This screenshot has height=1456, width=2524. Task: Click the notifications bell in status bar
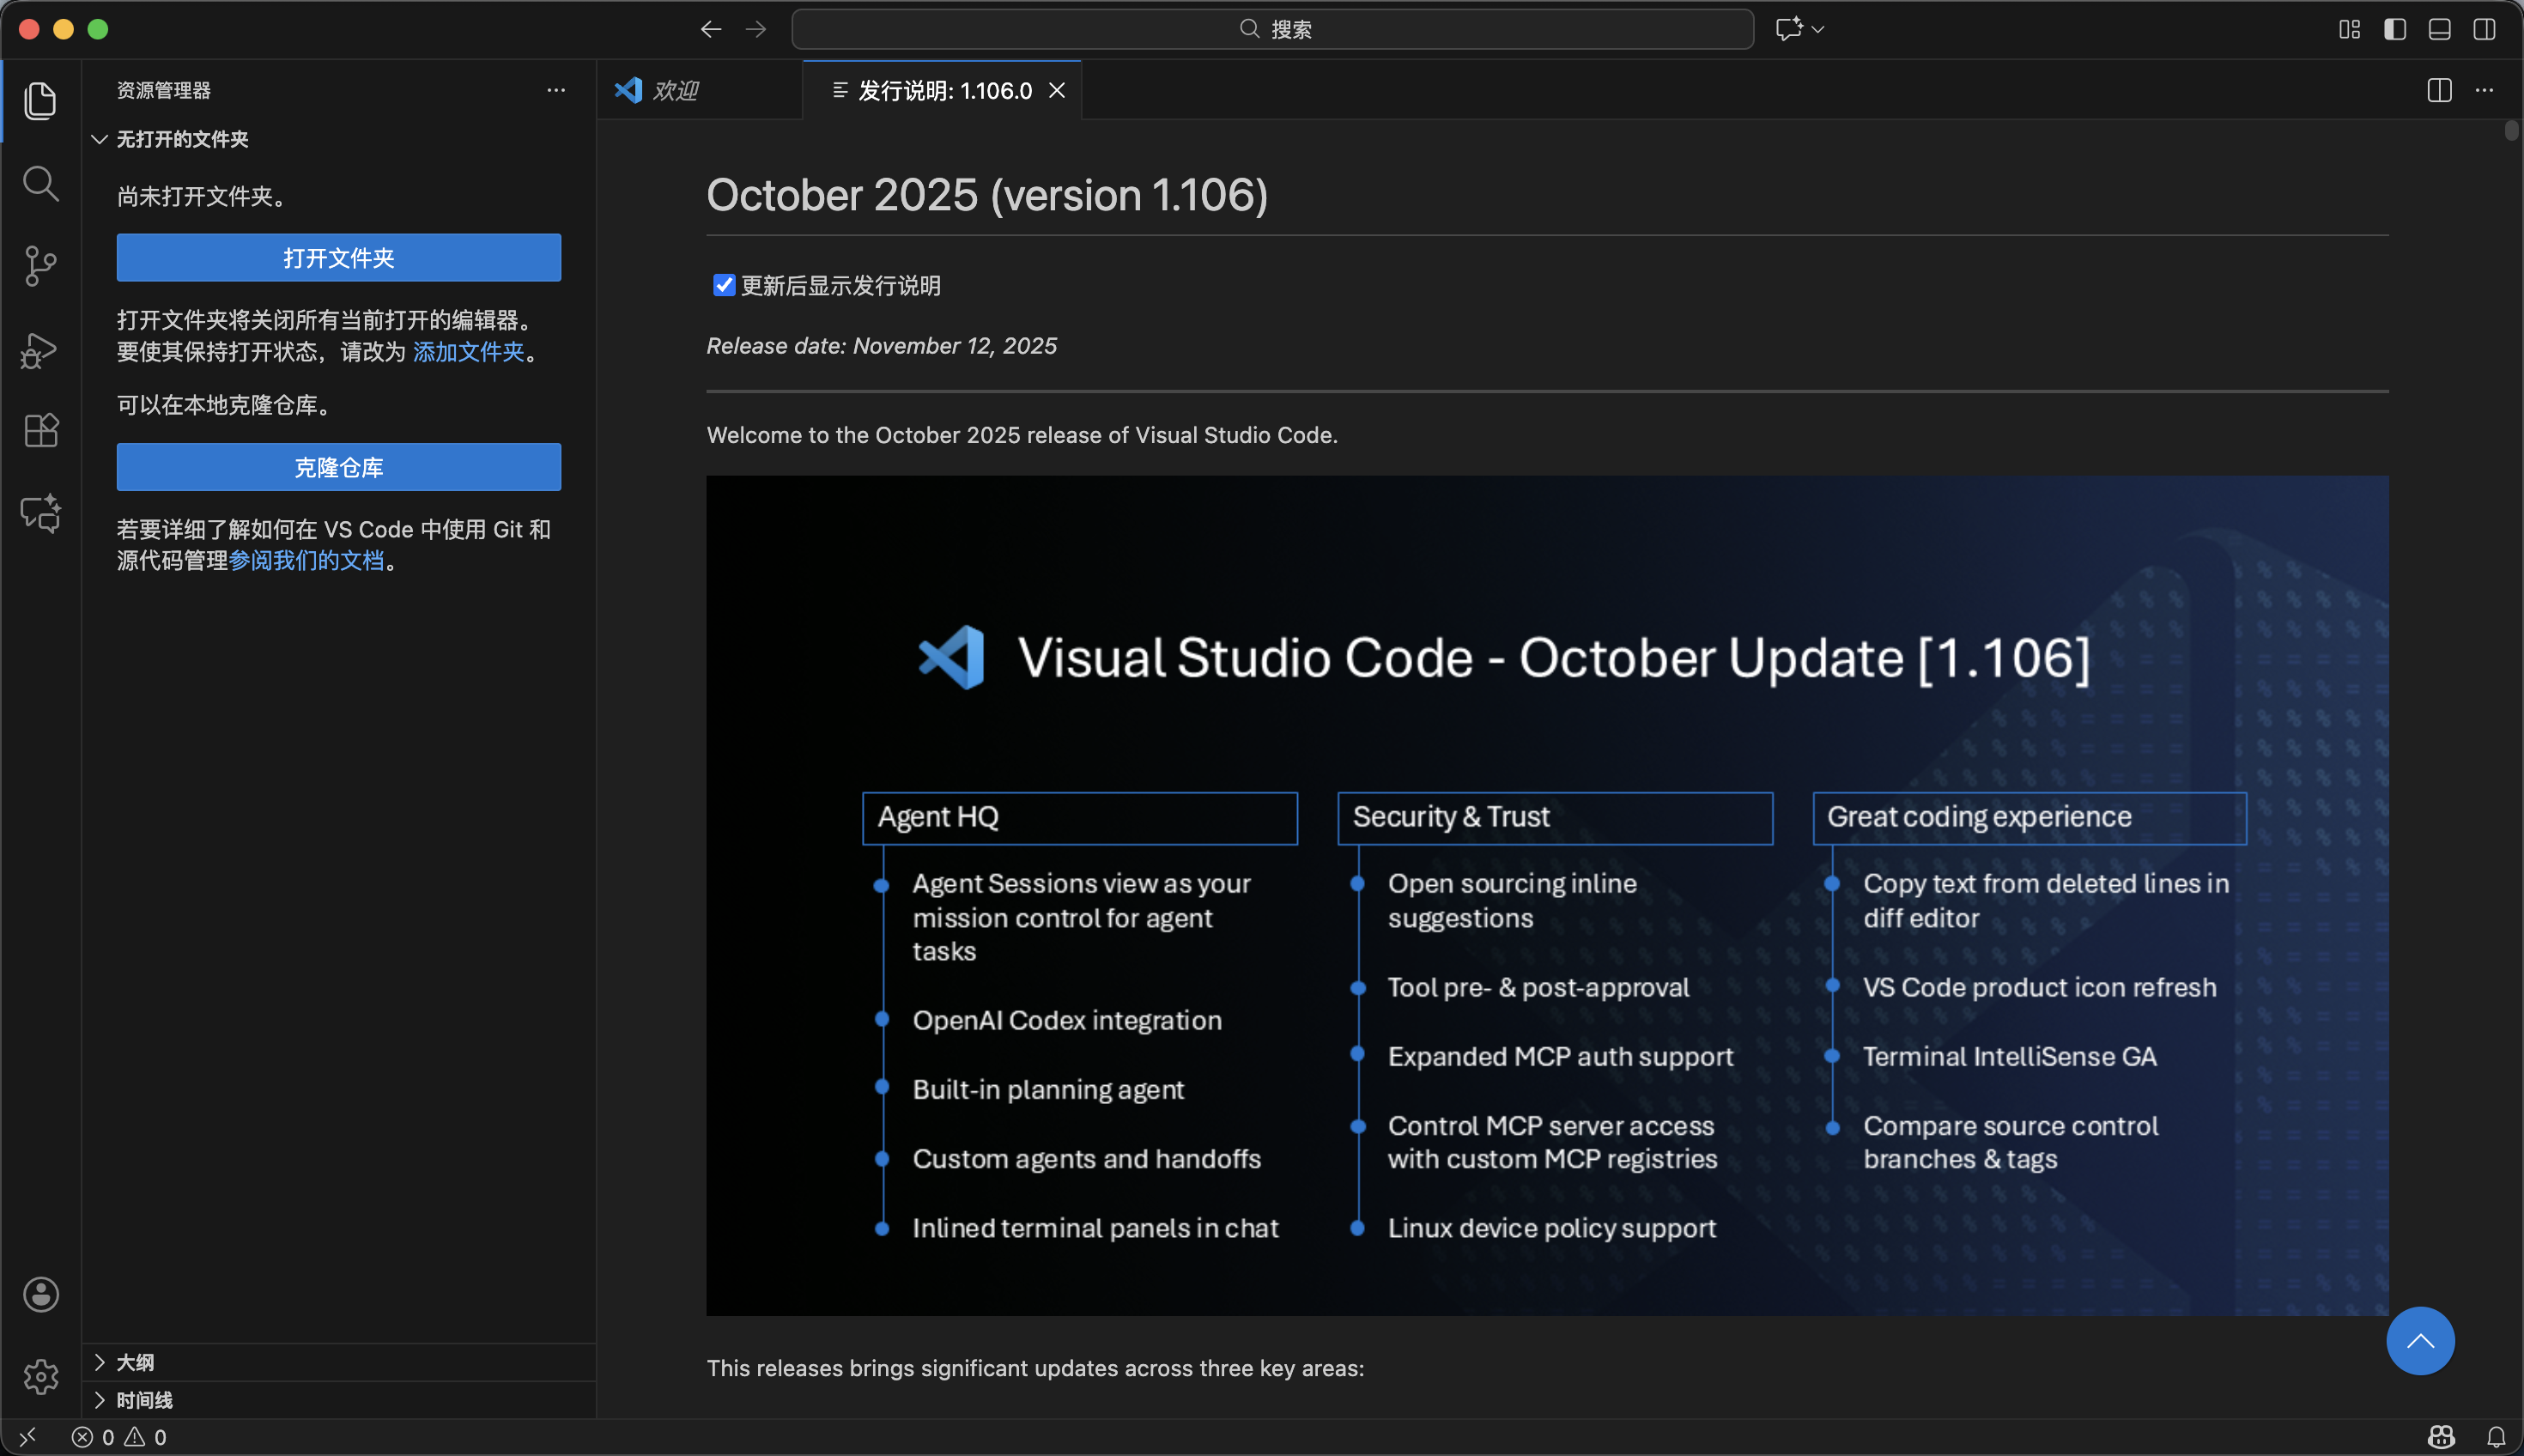2496,1437
